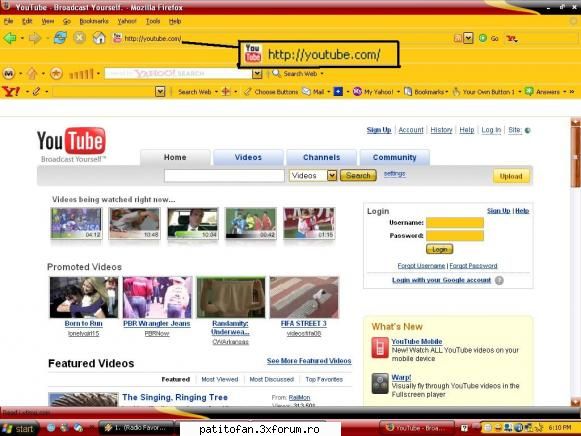Click the green Go button icon

pyautogui.click(x=482, y=38)
